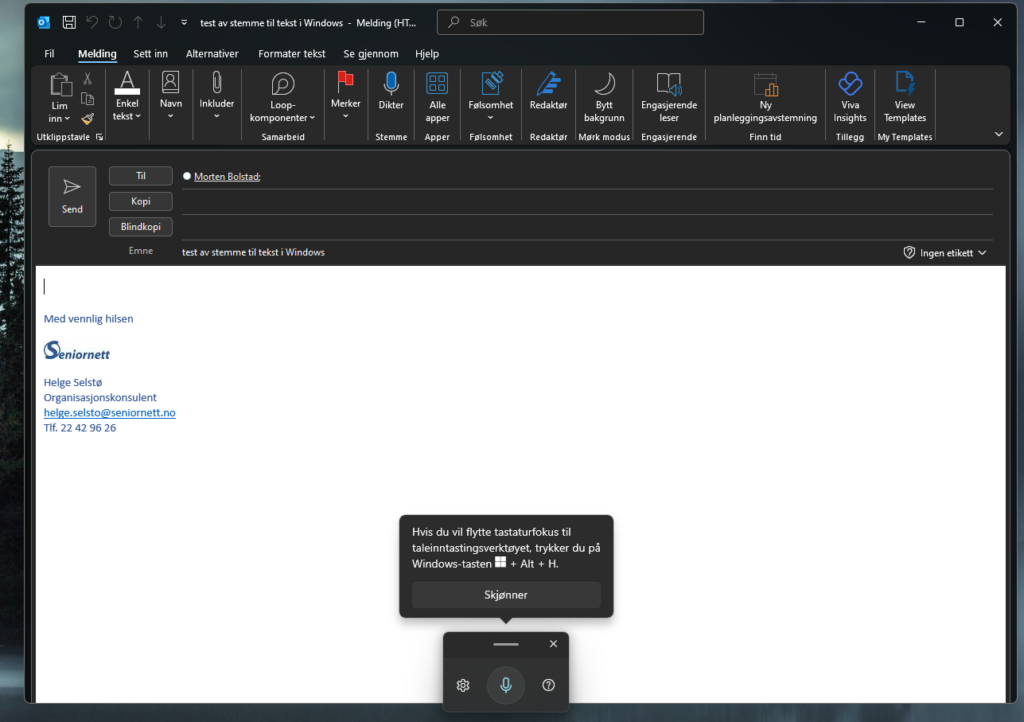Click the View Templates icon

pyautogui.click(x=904, y=84)
